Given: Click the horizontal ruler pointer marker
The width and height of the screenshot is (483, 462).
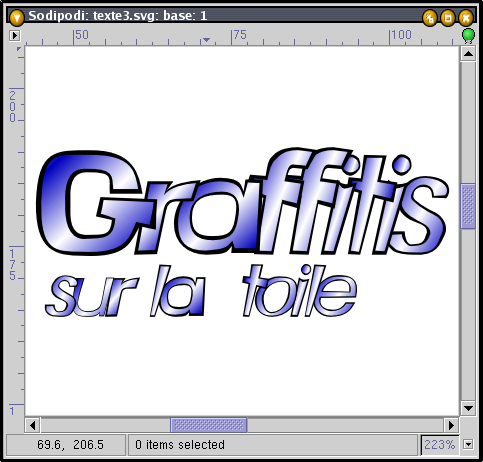Looking at the screenshot, I should pyautogui.click(x=206, y=40).
